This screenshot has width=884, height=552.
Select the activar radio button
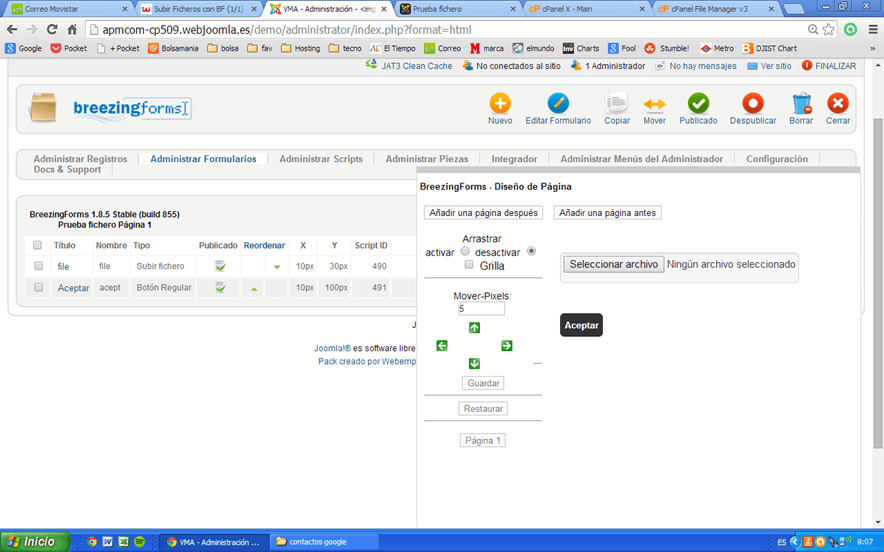[x=465, y=251]
